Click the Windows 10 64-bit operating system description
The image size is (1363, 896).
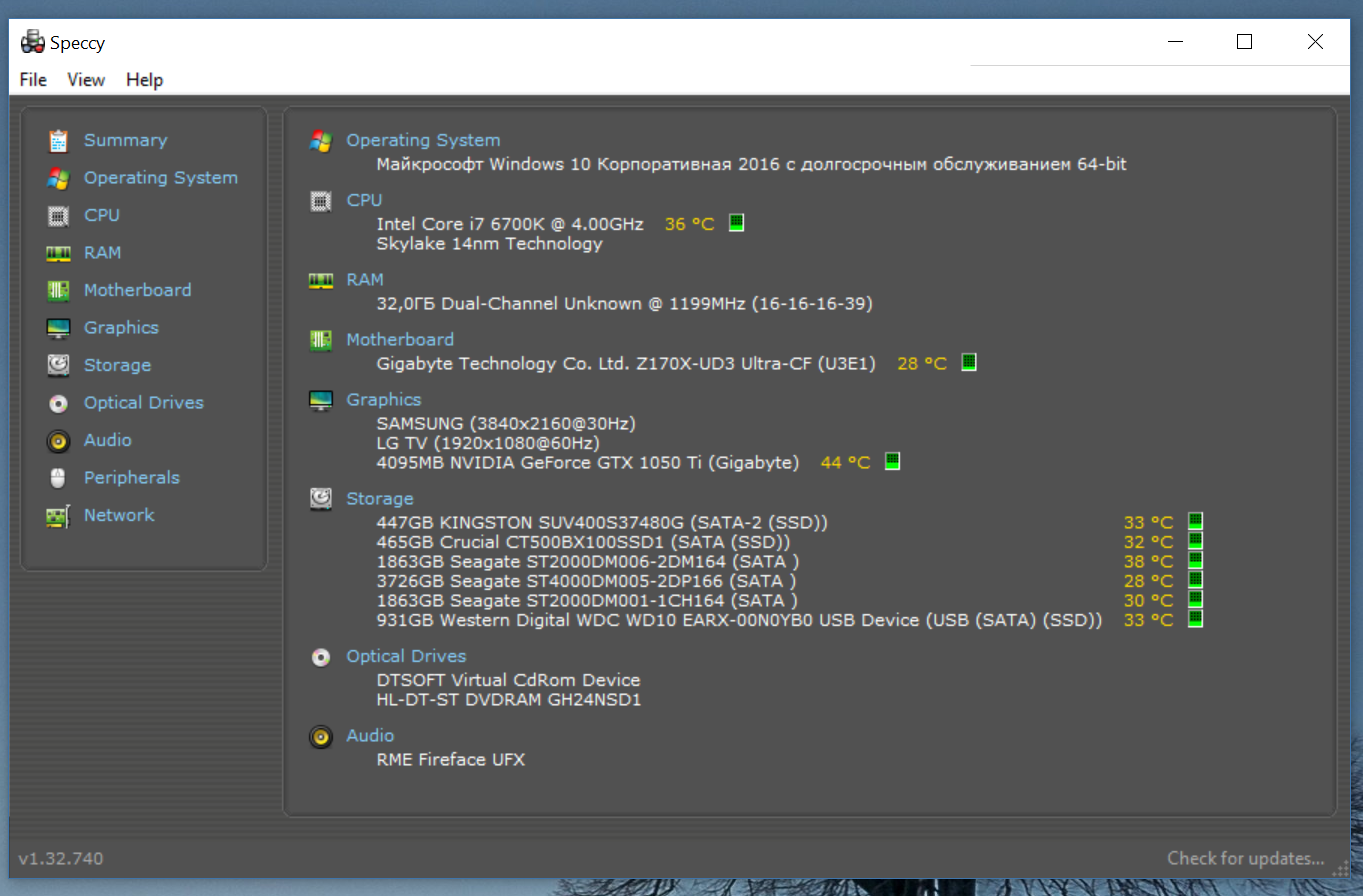coord(752,164)
